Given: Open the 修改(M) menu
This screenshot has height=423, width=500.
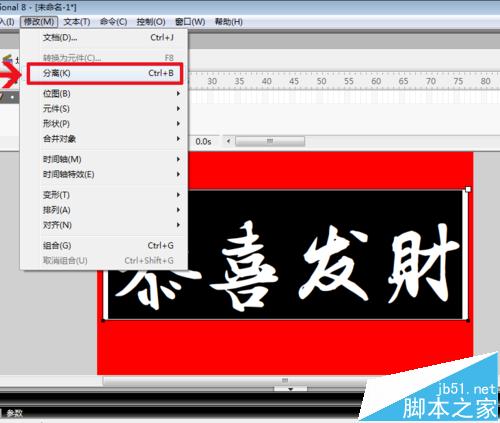Looking at the screenshot, I should click(39, 22).
